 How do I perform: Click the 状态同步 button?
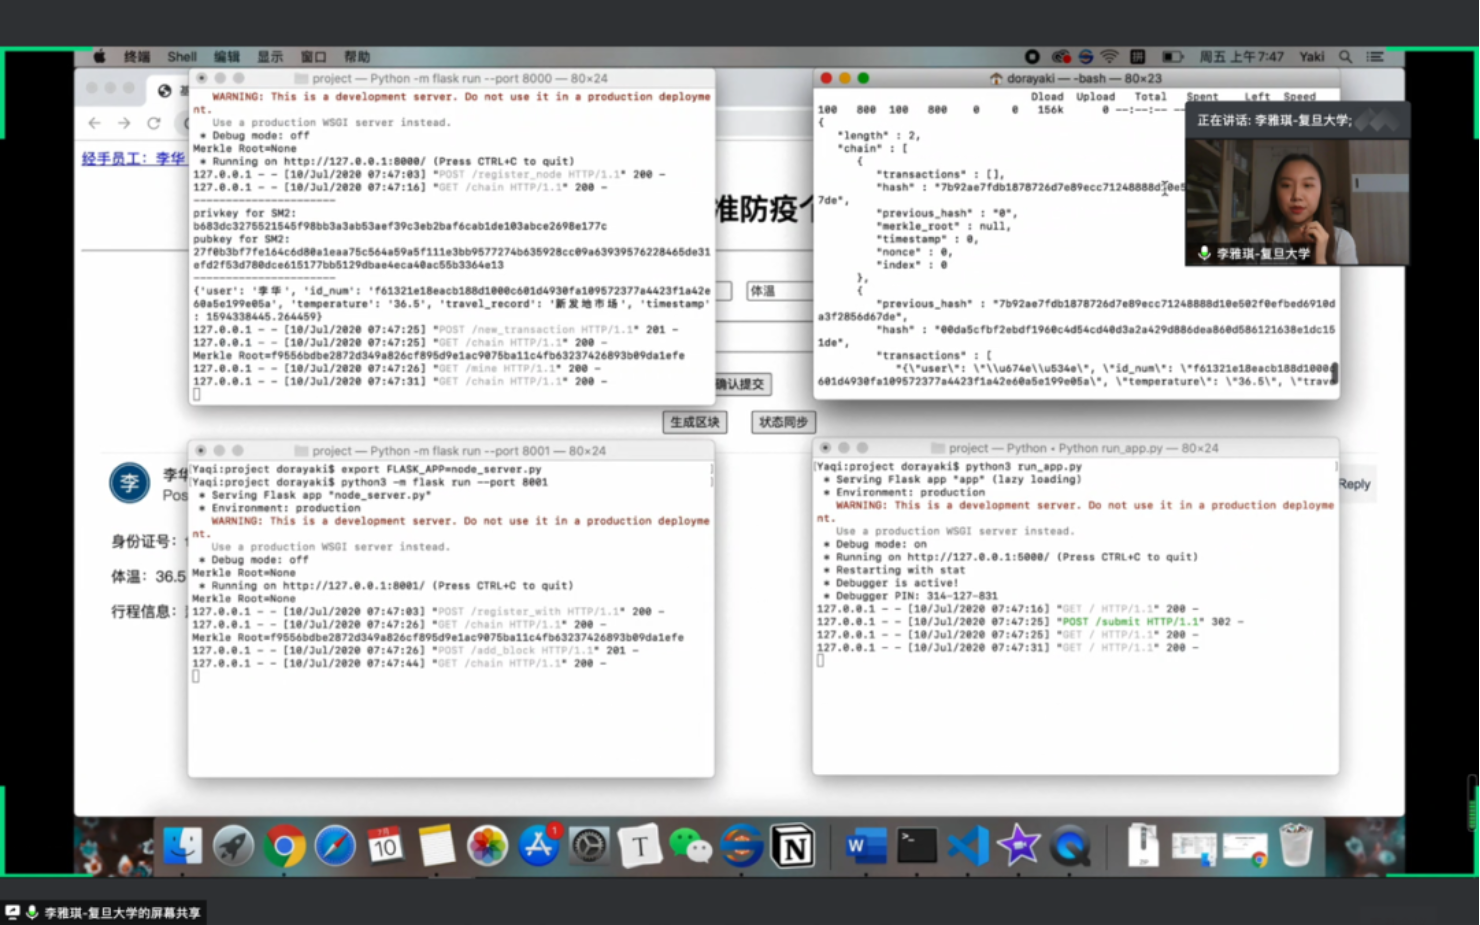click(783, 422)
